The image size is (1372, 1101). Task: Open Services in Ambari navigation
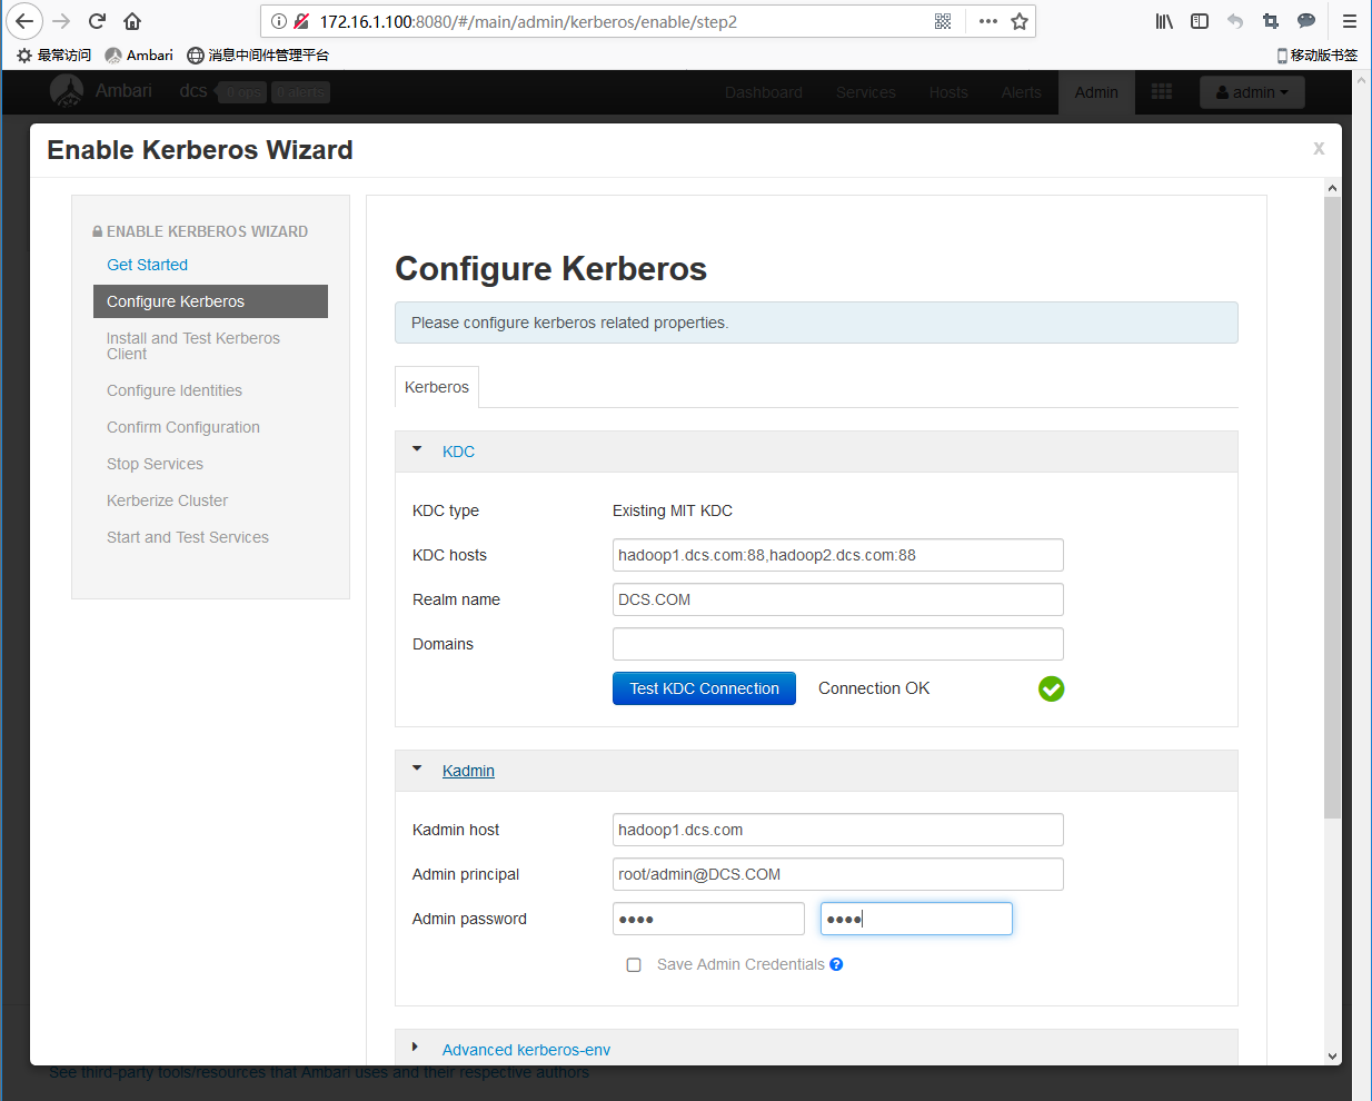(x=865, y=92)
